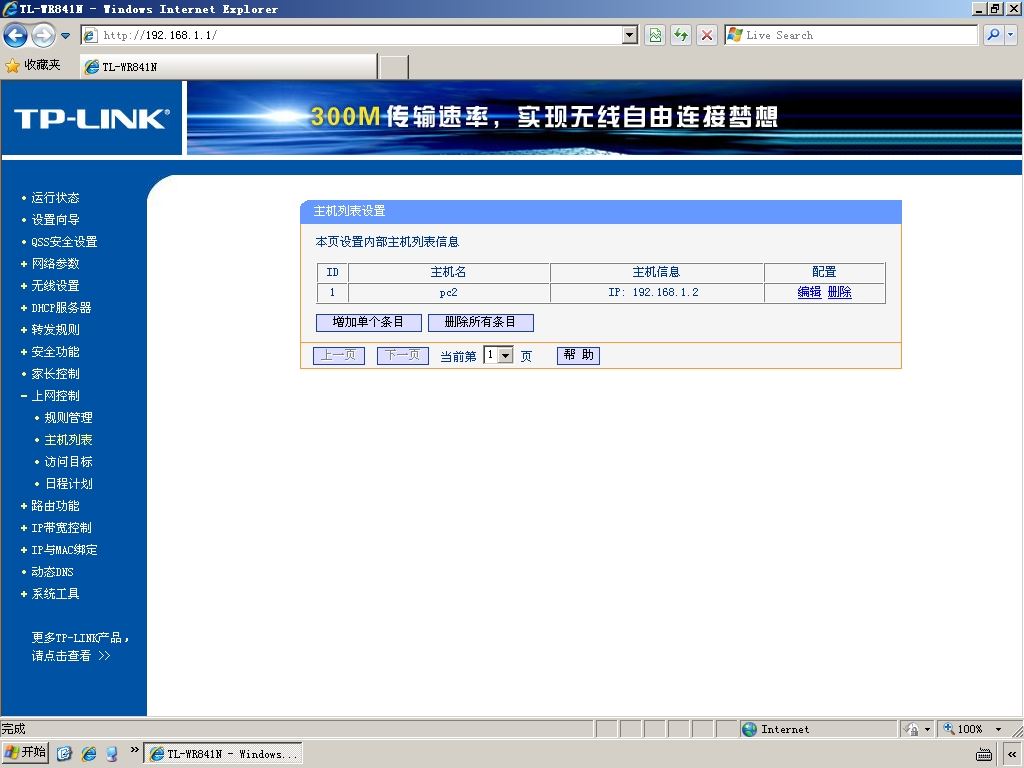Open 设置向导 in the sidebar

pyautogui.click(x=55, y=220)
